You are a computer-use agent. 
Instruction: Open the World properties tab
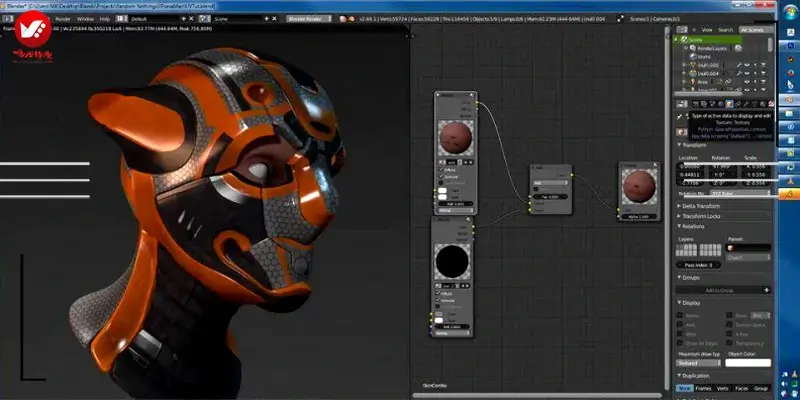720,104
